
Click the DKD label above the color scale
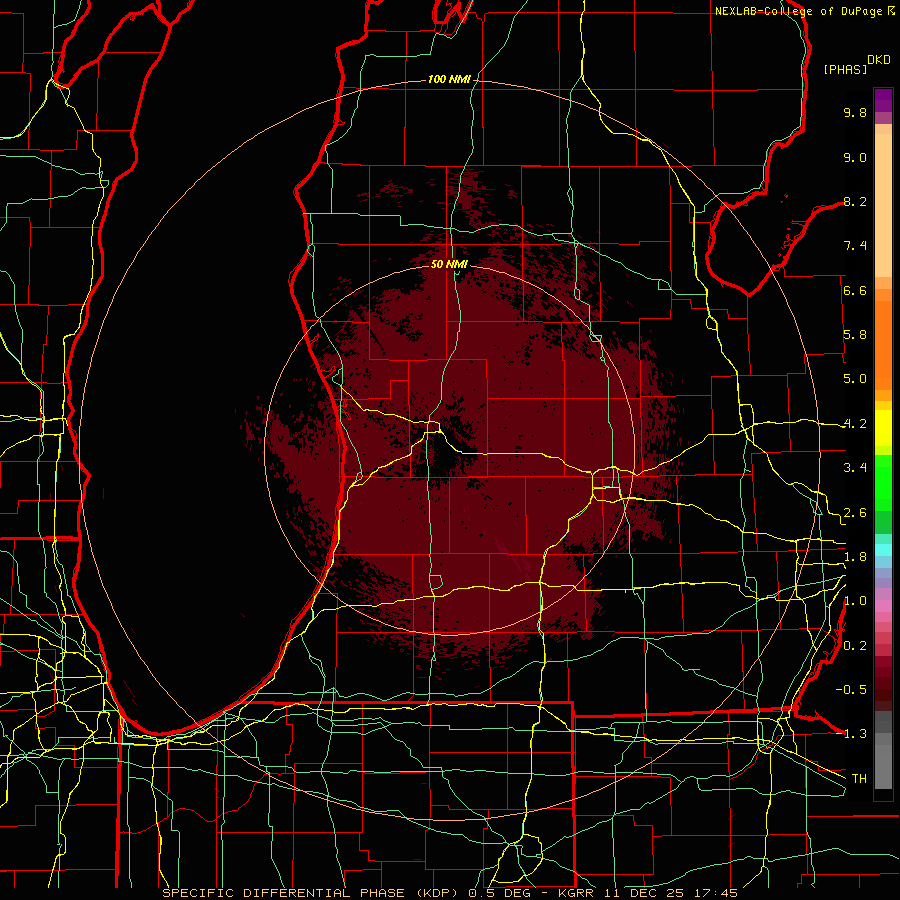pos(879,60)
